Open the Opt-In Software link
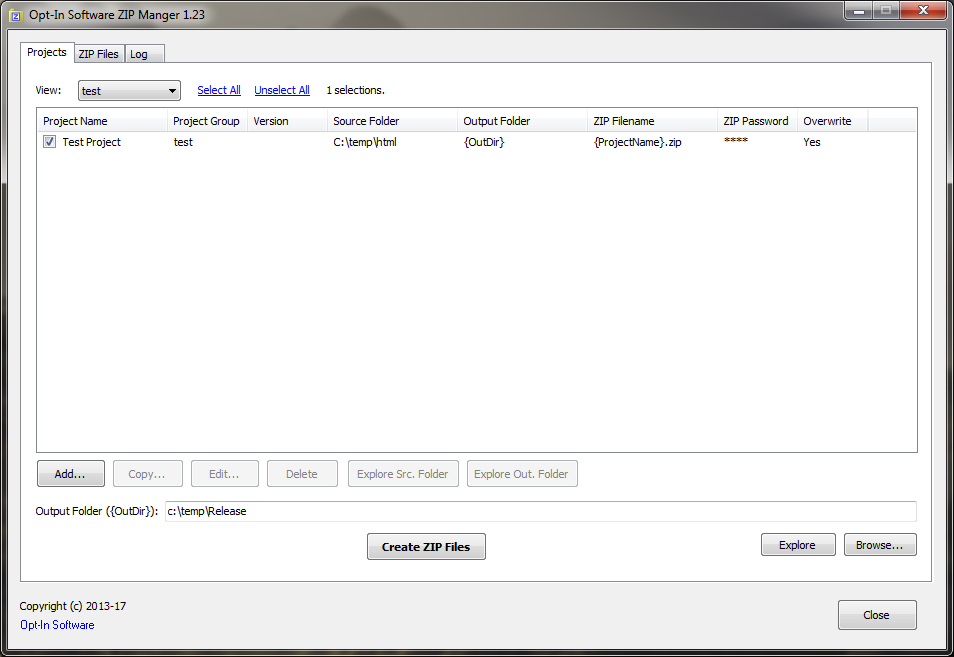The image size is (954, 657). coord(57,625)
